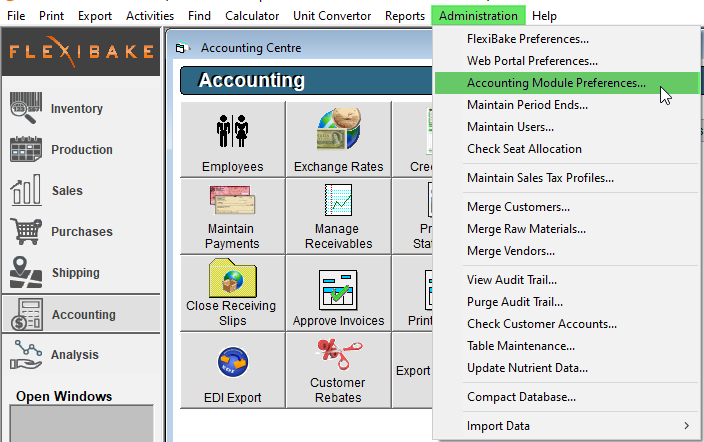704x442 pixels.
Task: Click the Open Windows list box
Action: [x=82, y=423]
